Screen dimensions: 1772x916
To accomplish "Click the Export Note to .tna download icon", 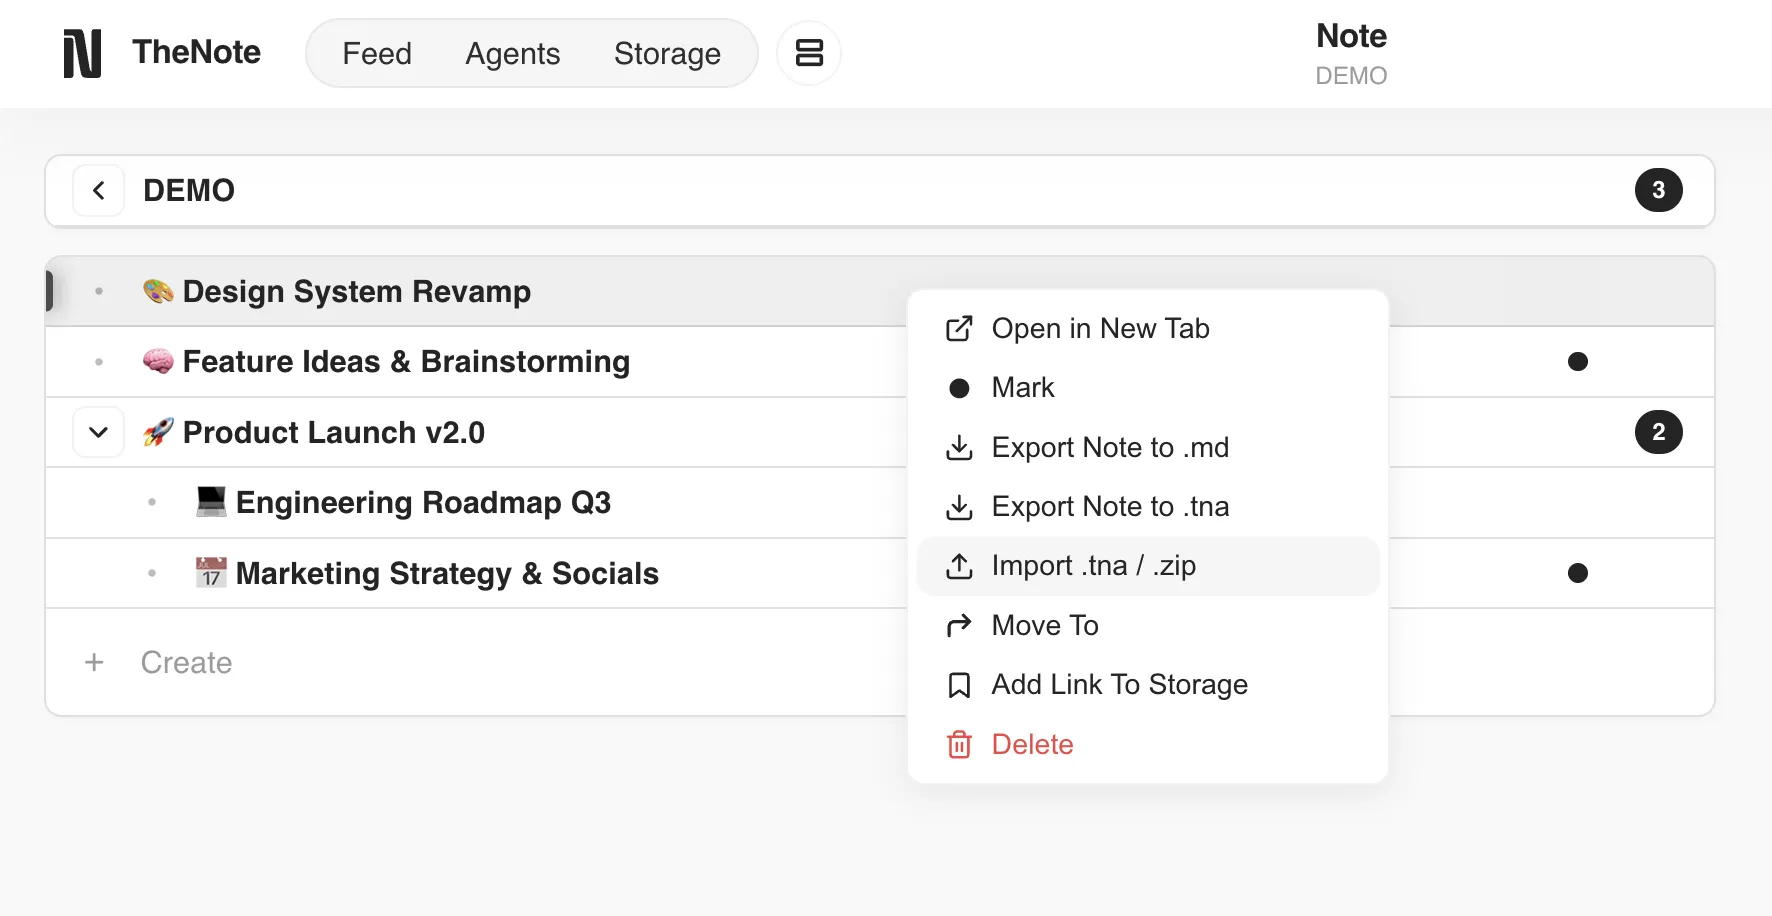I will click(959, 507).
